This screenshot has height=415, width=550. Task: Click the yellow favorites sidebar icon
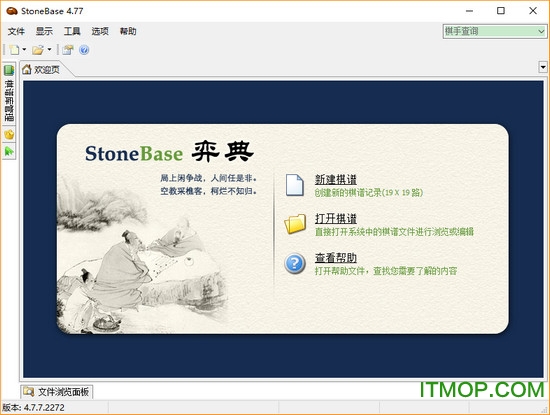pyautogui.click(x=9, y=134)
